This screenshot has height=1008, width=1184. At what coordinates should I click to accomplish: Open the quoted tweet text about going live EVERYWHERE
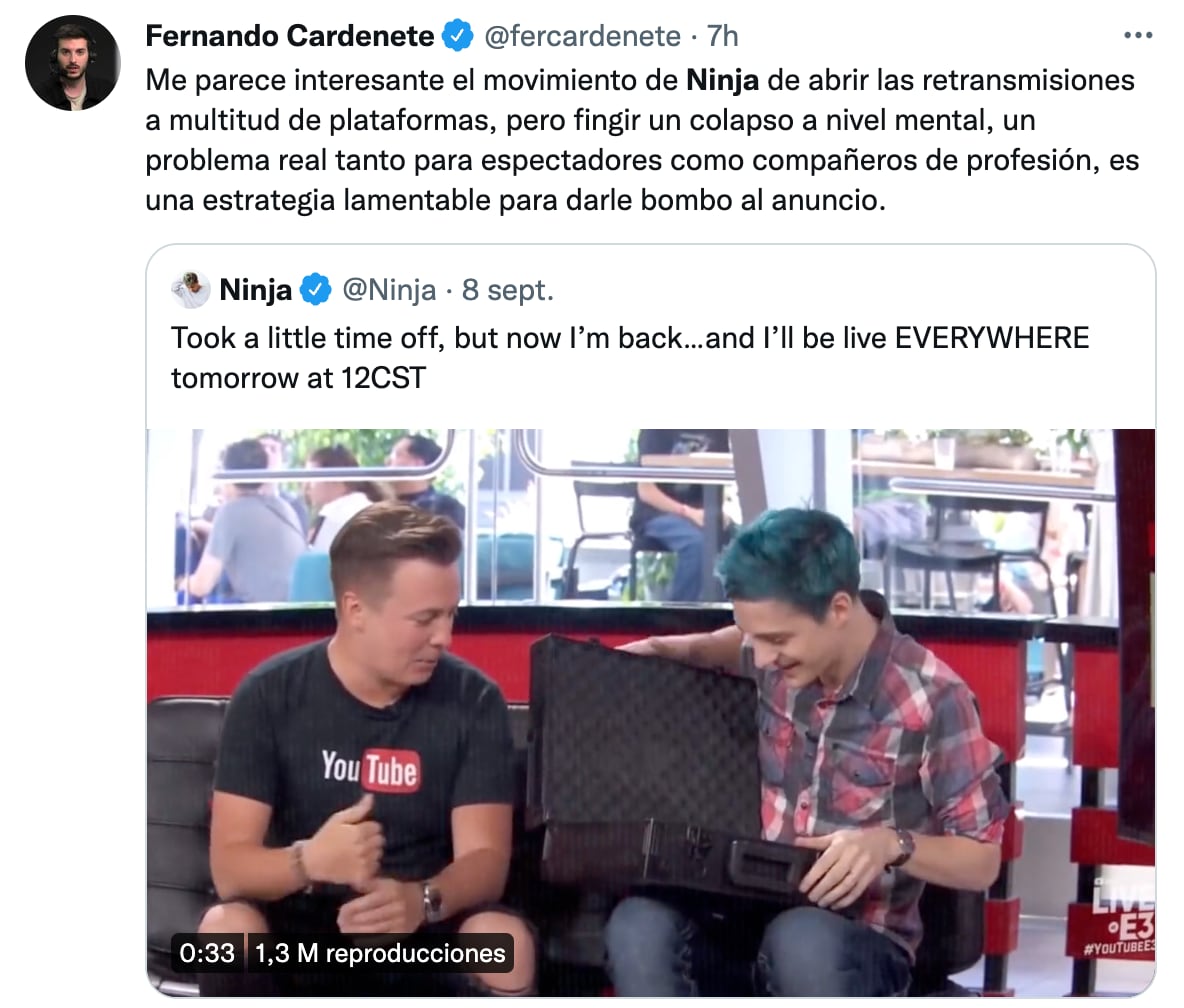tap(630, 358)
